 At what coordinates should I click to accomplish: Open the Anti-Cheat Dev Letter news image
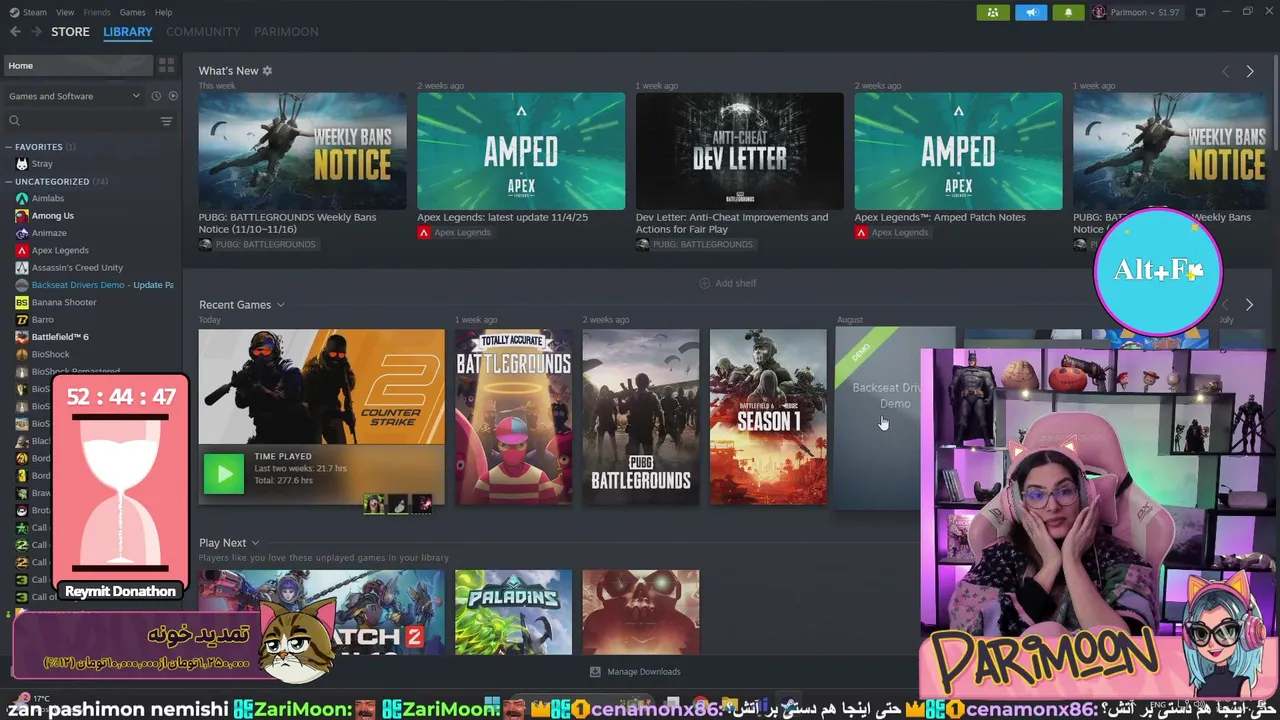pos(739,151)
